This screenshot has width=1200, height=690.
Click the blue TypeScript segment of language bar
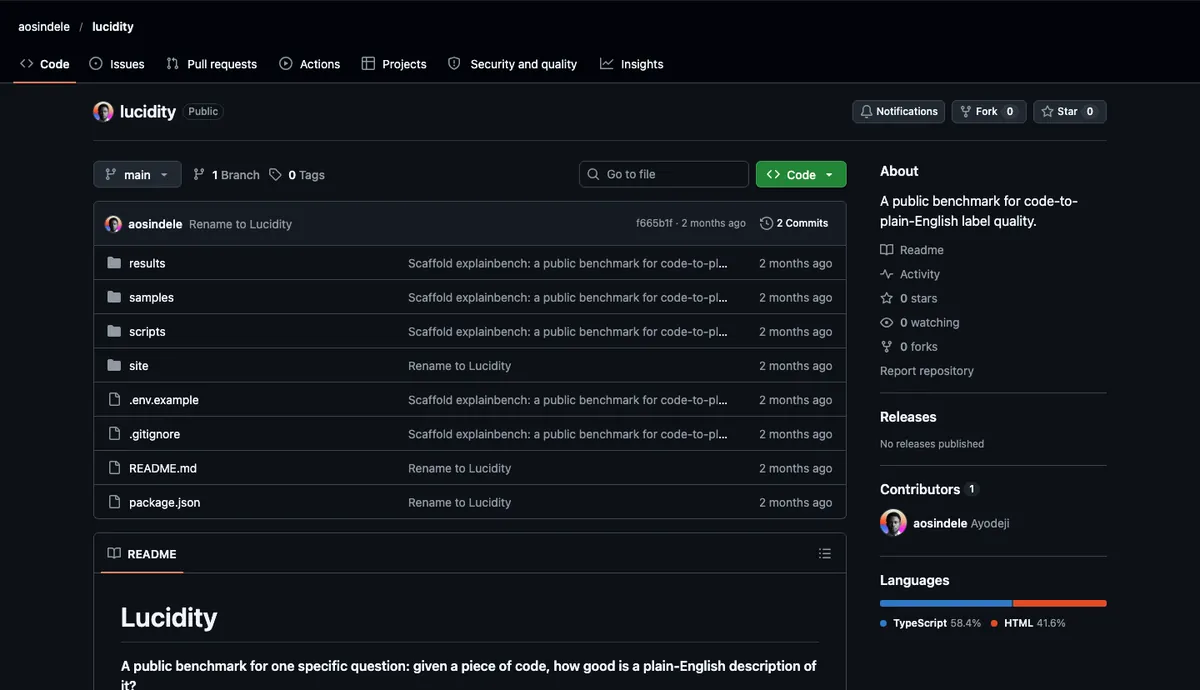946,603
